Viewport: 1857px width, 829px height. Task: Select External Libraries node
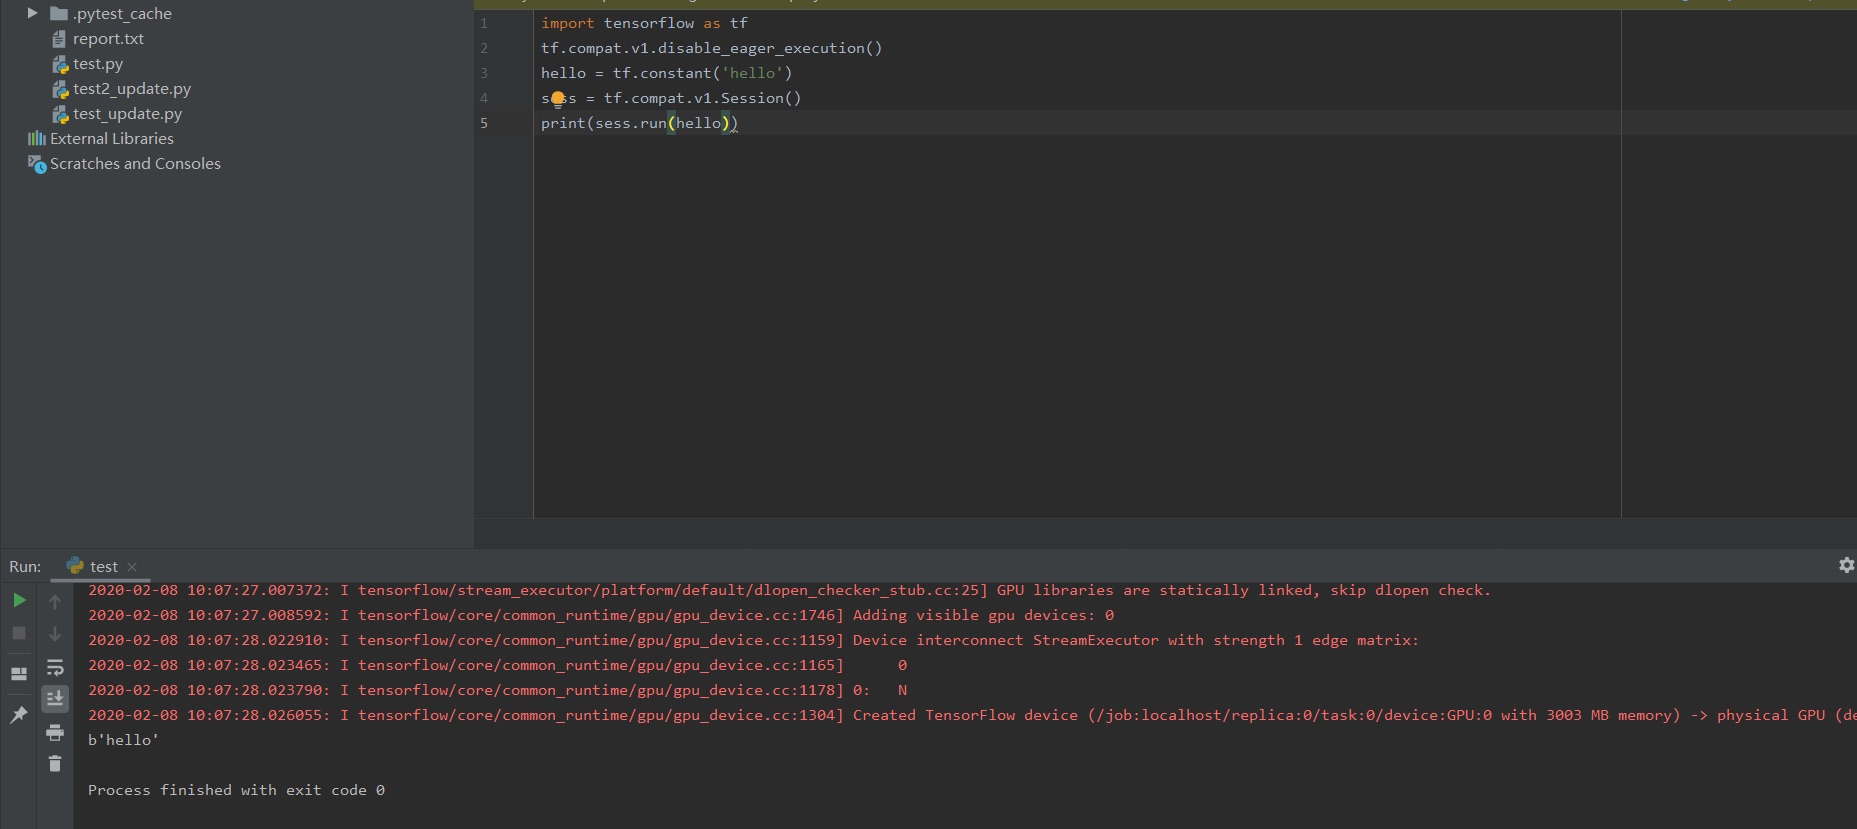112,138
